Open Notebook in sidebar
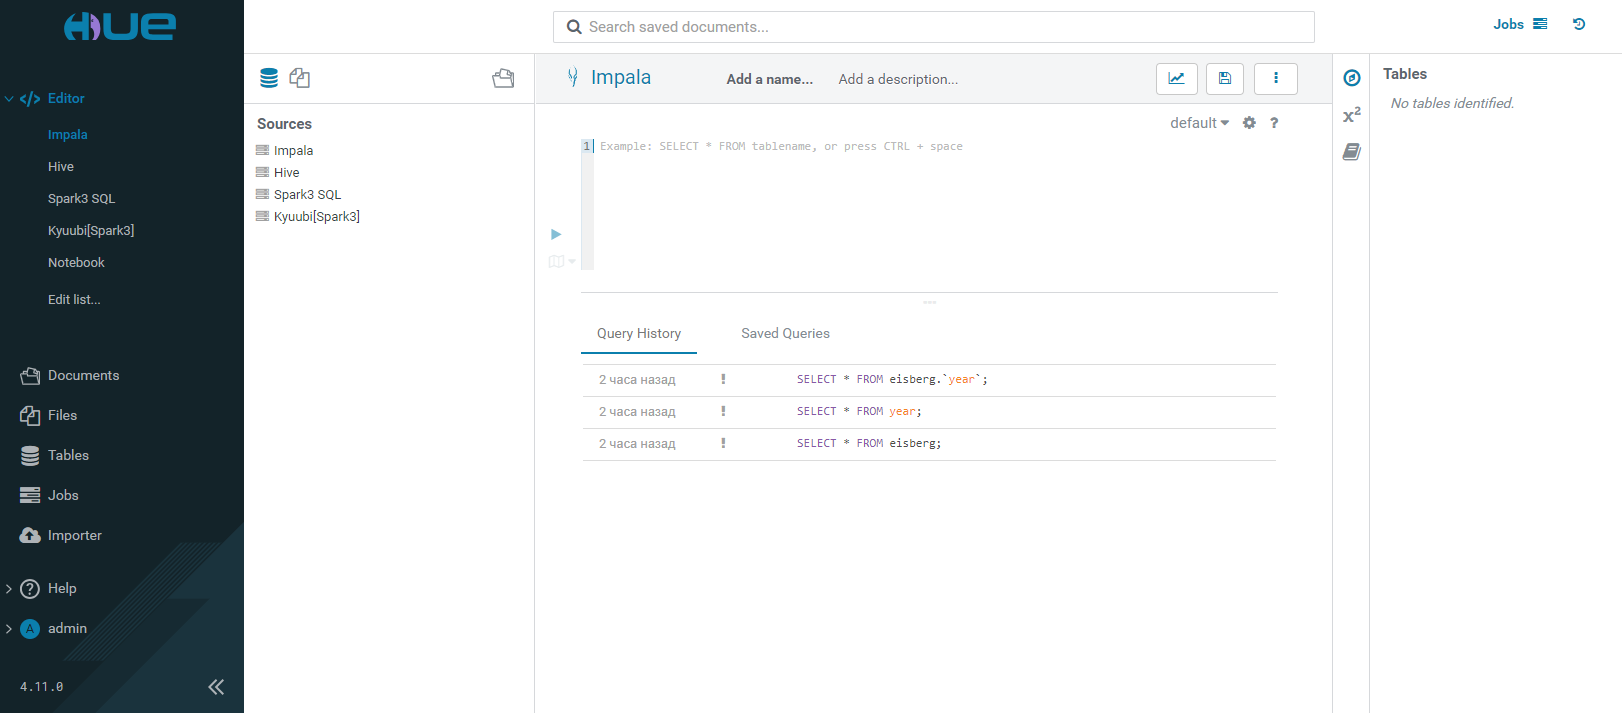 coord(76,263)
